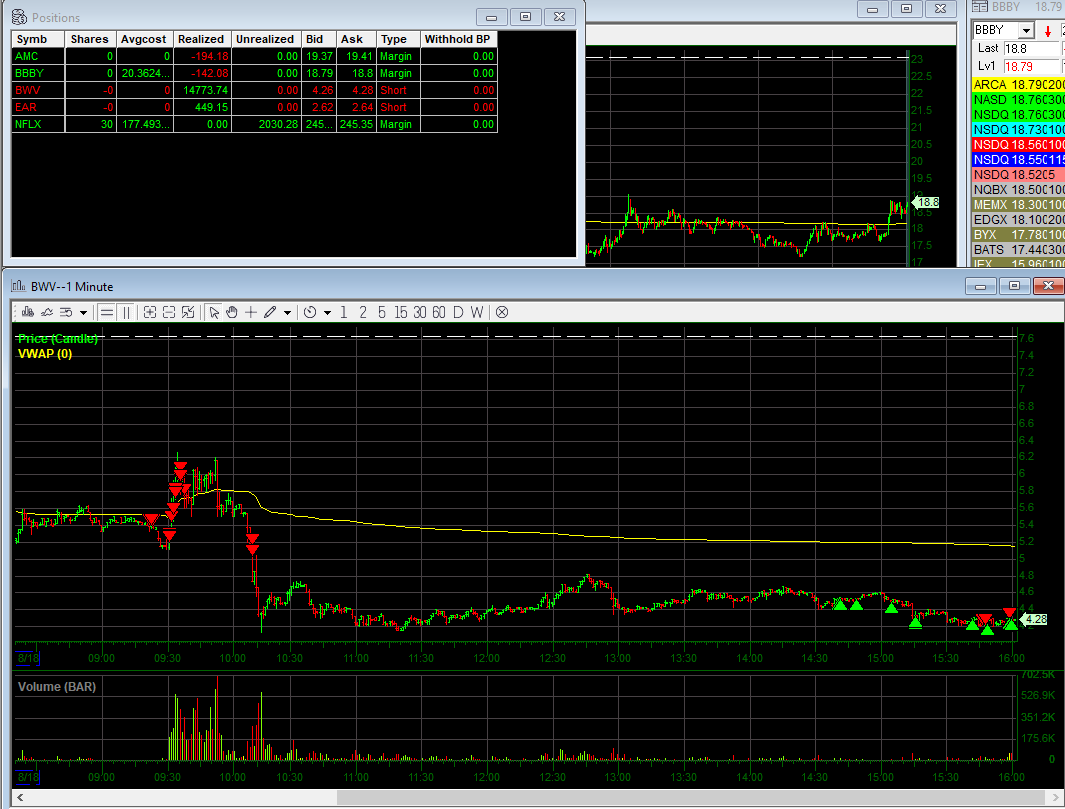Select the EDGX 18.10 quote row
Viewport: 1065px width, 809px height.
[x=1018, y=219]
